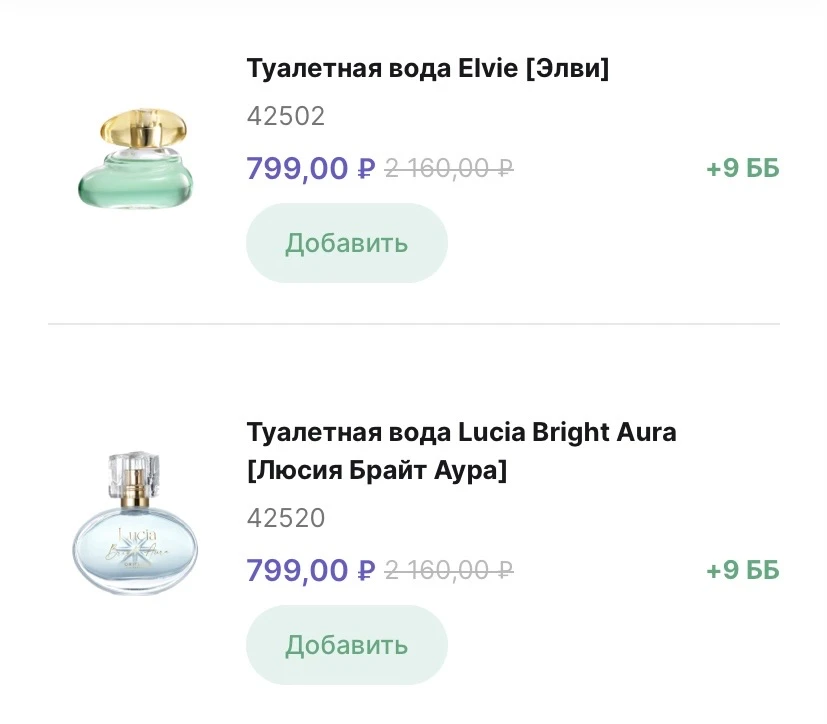The image size is (827, 724).
Task: Click the +9 ББ bonus label for Elvie
Action: (x=742, y=169)
